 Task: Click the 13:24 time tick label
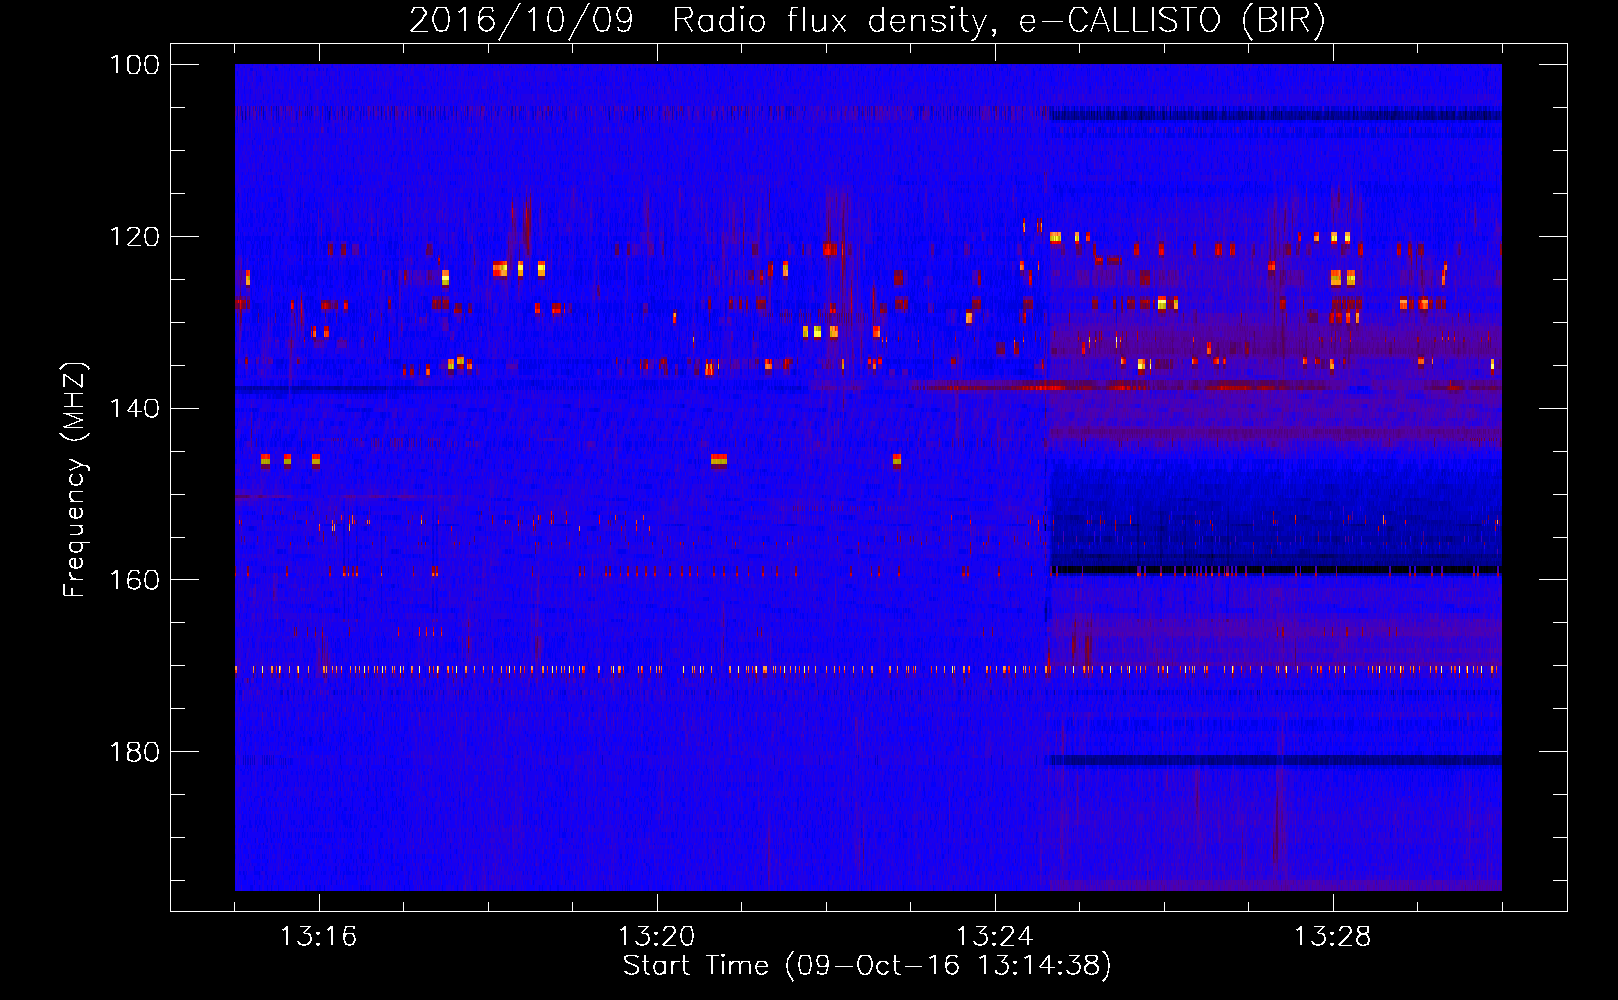coord(994,937)
